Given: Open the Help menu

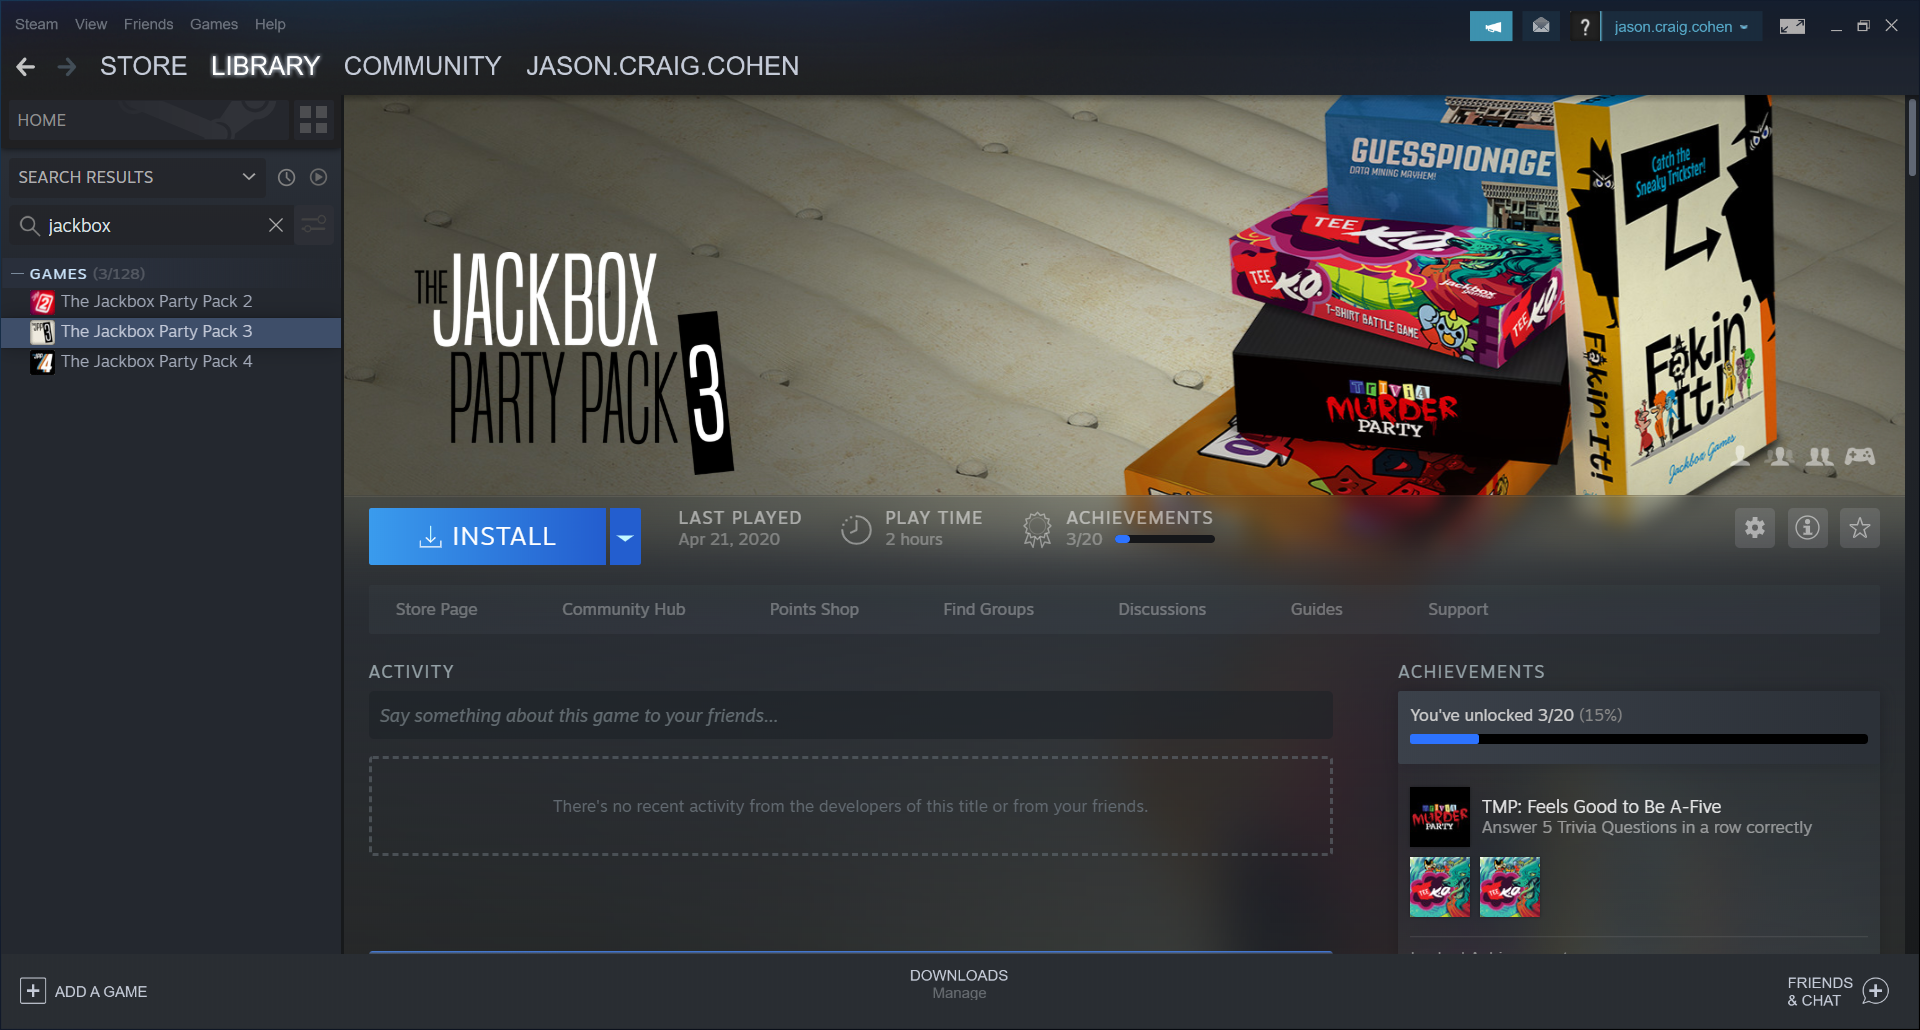Looking at the screenshot, I should click(x=270, y=24).
